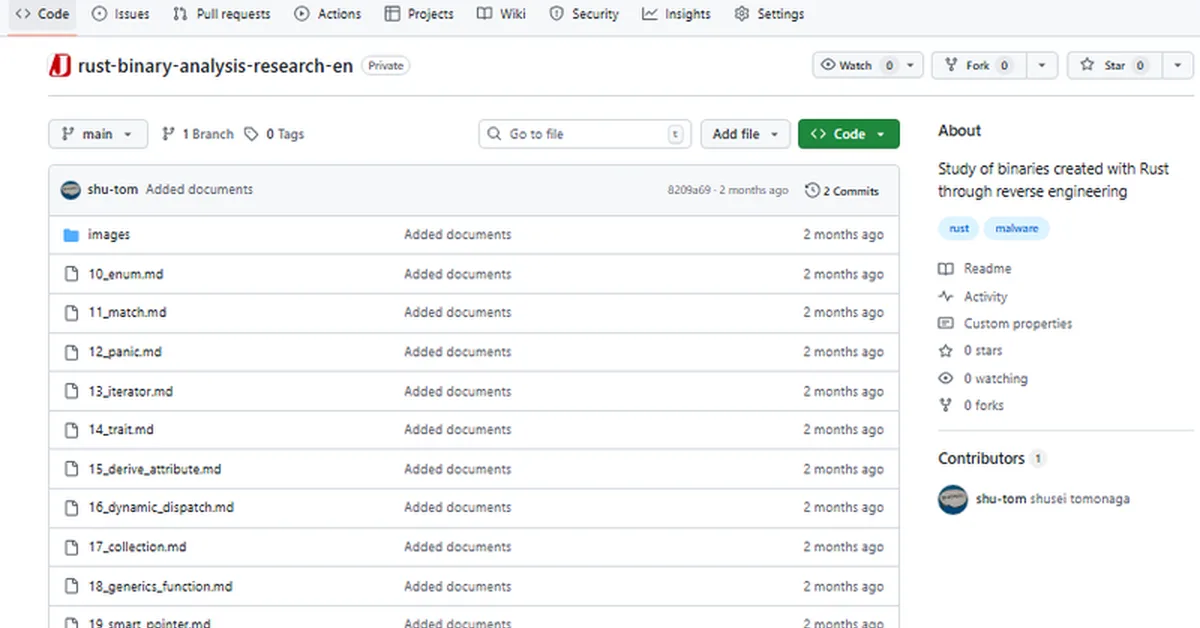Click the 10_enum.md file icon

(71, 274)
